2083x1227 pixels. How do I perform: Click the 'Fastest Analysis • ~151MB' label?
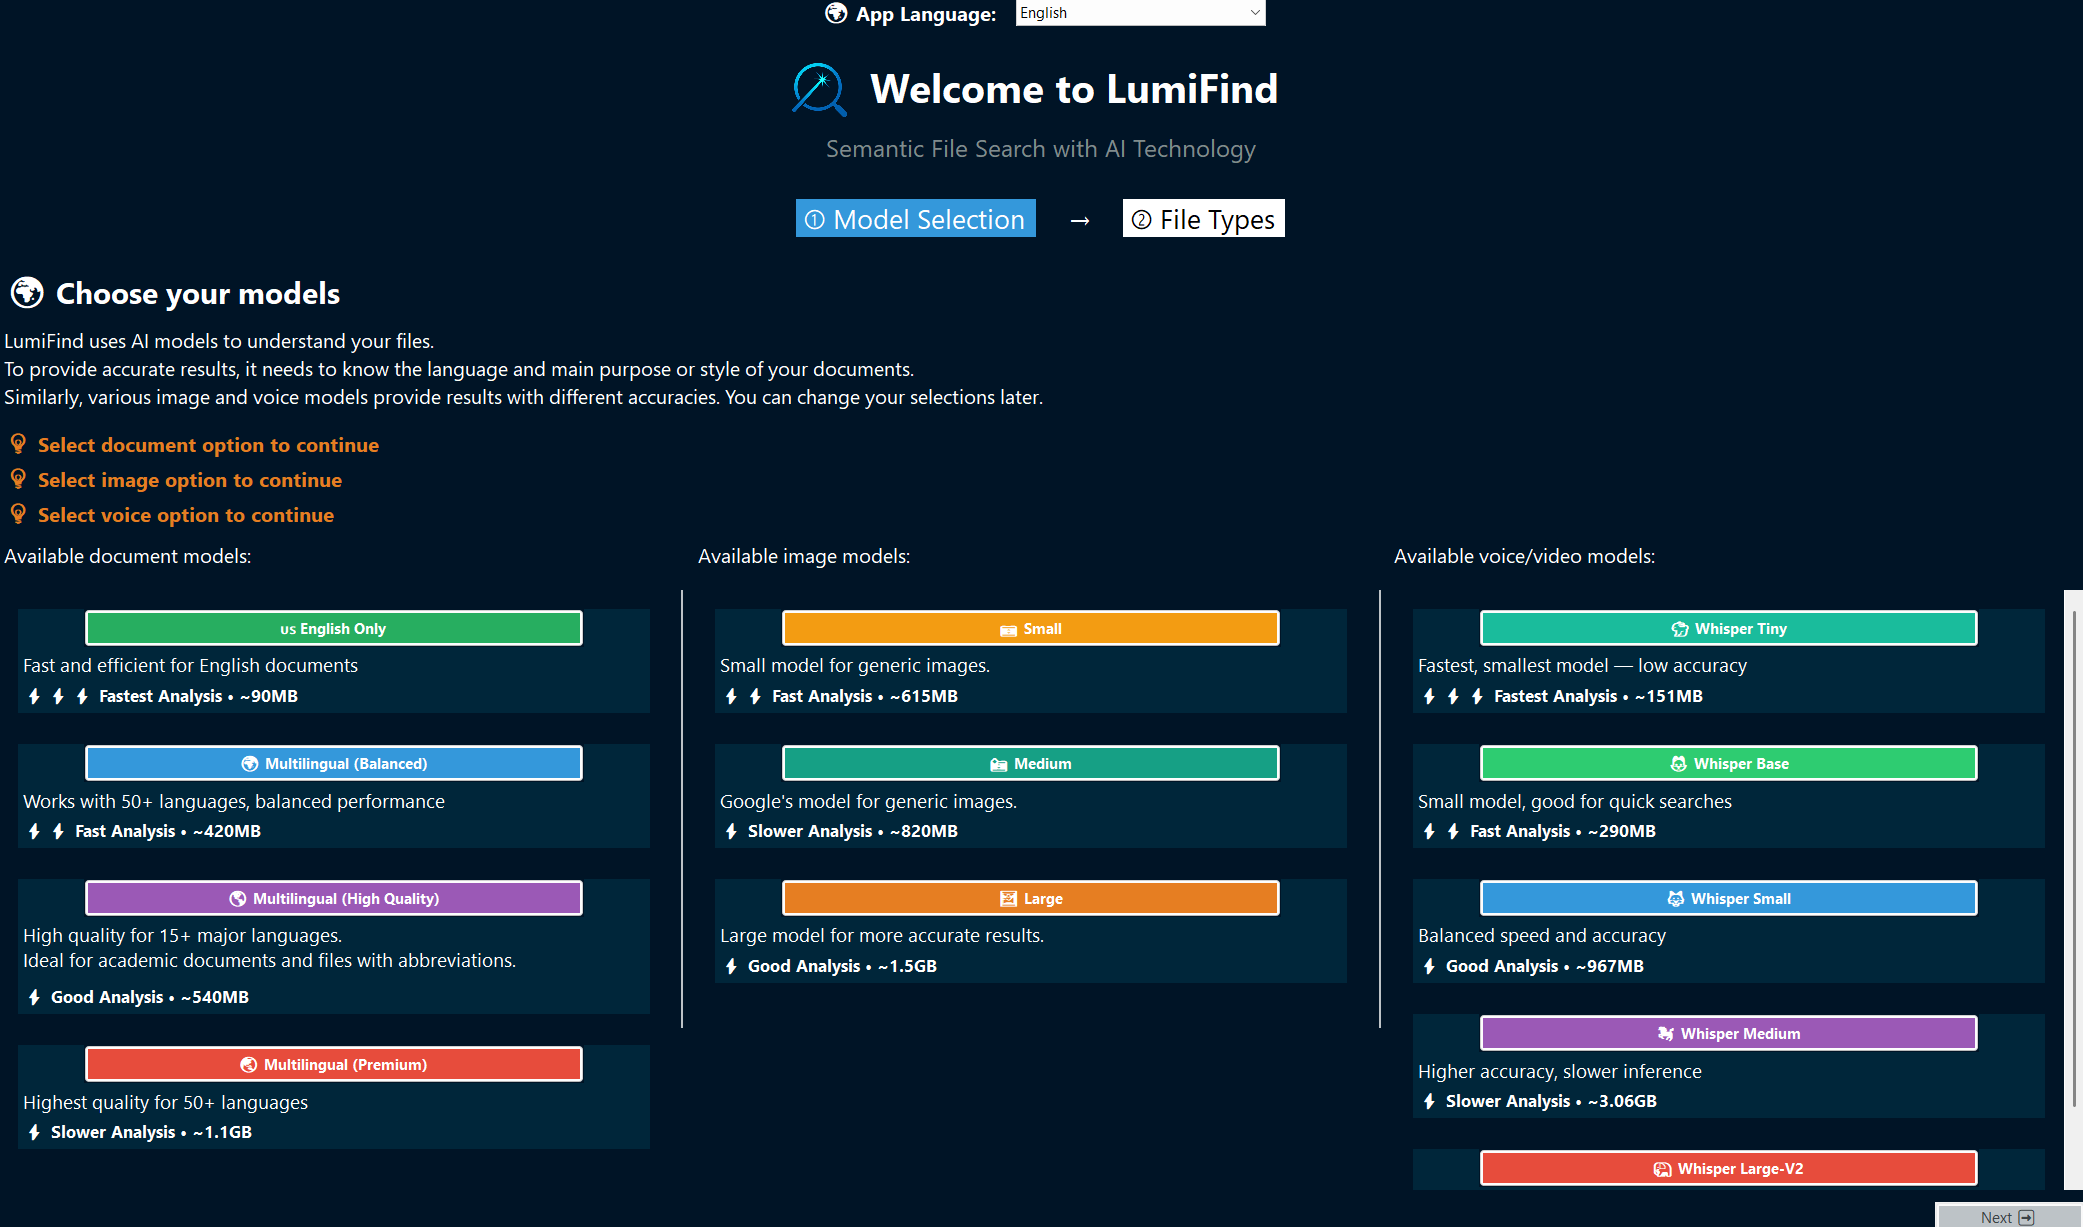1598,696
